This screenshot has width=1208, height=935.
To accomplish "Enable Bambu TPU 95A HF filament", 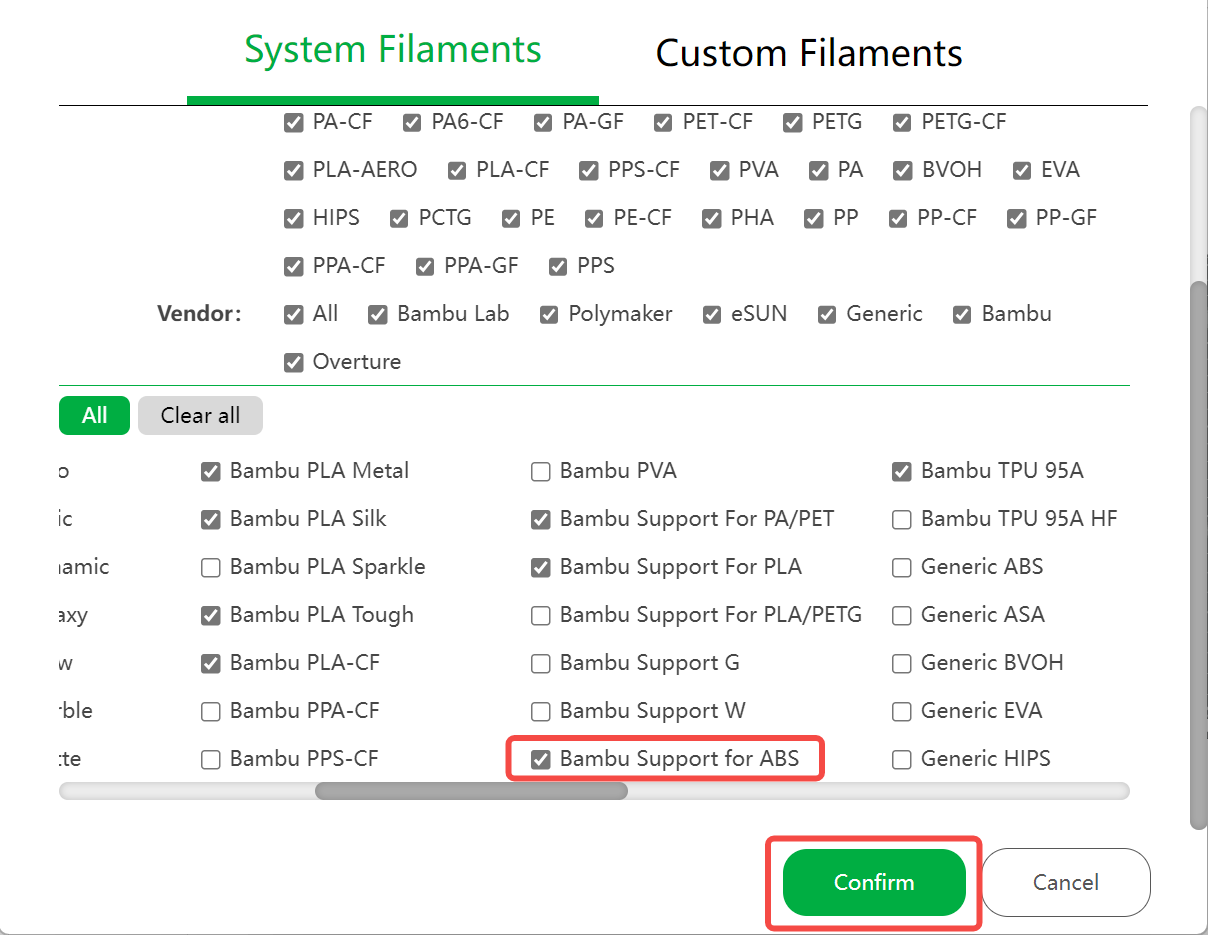I will pyautogui.click(x=901, y=519).
